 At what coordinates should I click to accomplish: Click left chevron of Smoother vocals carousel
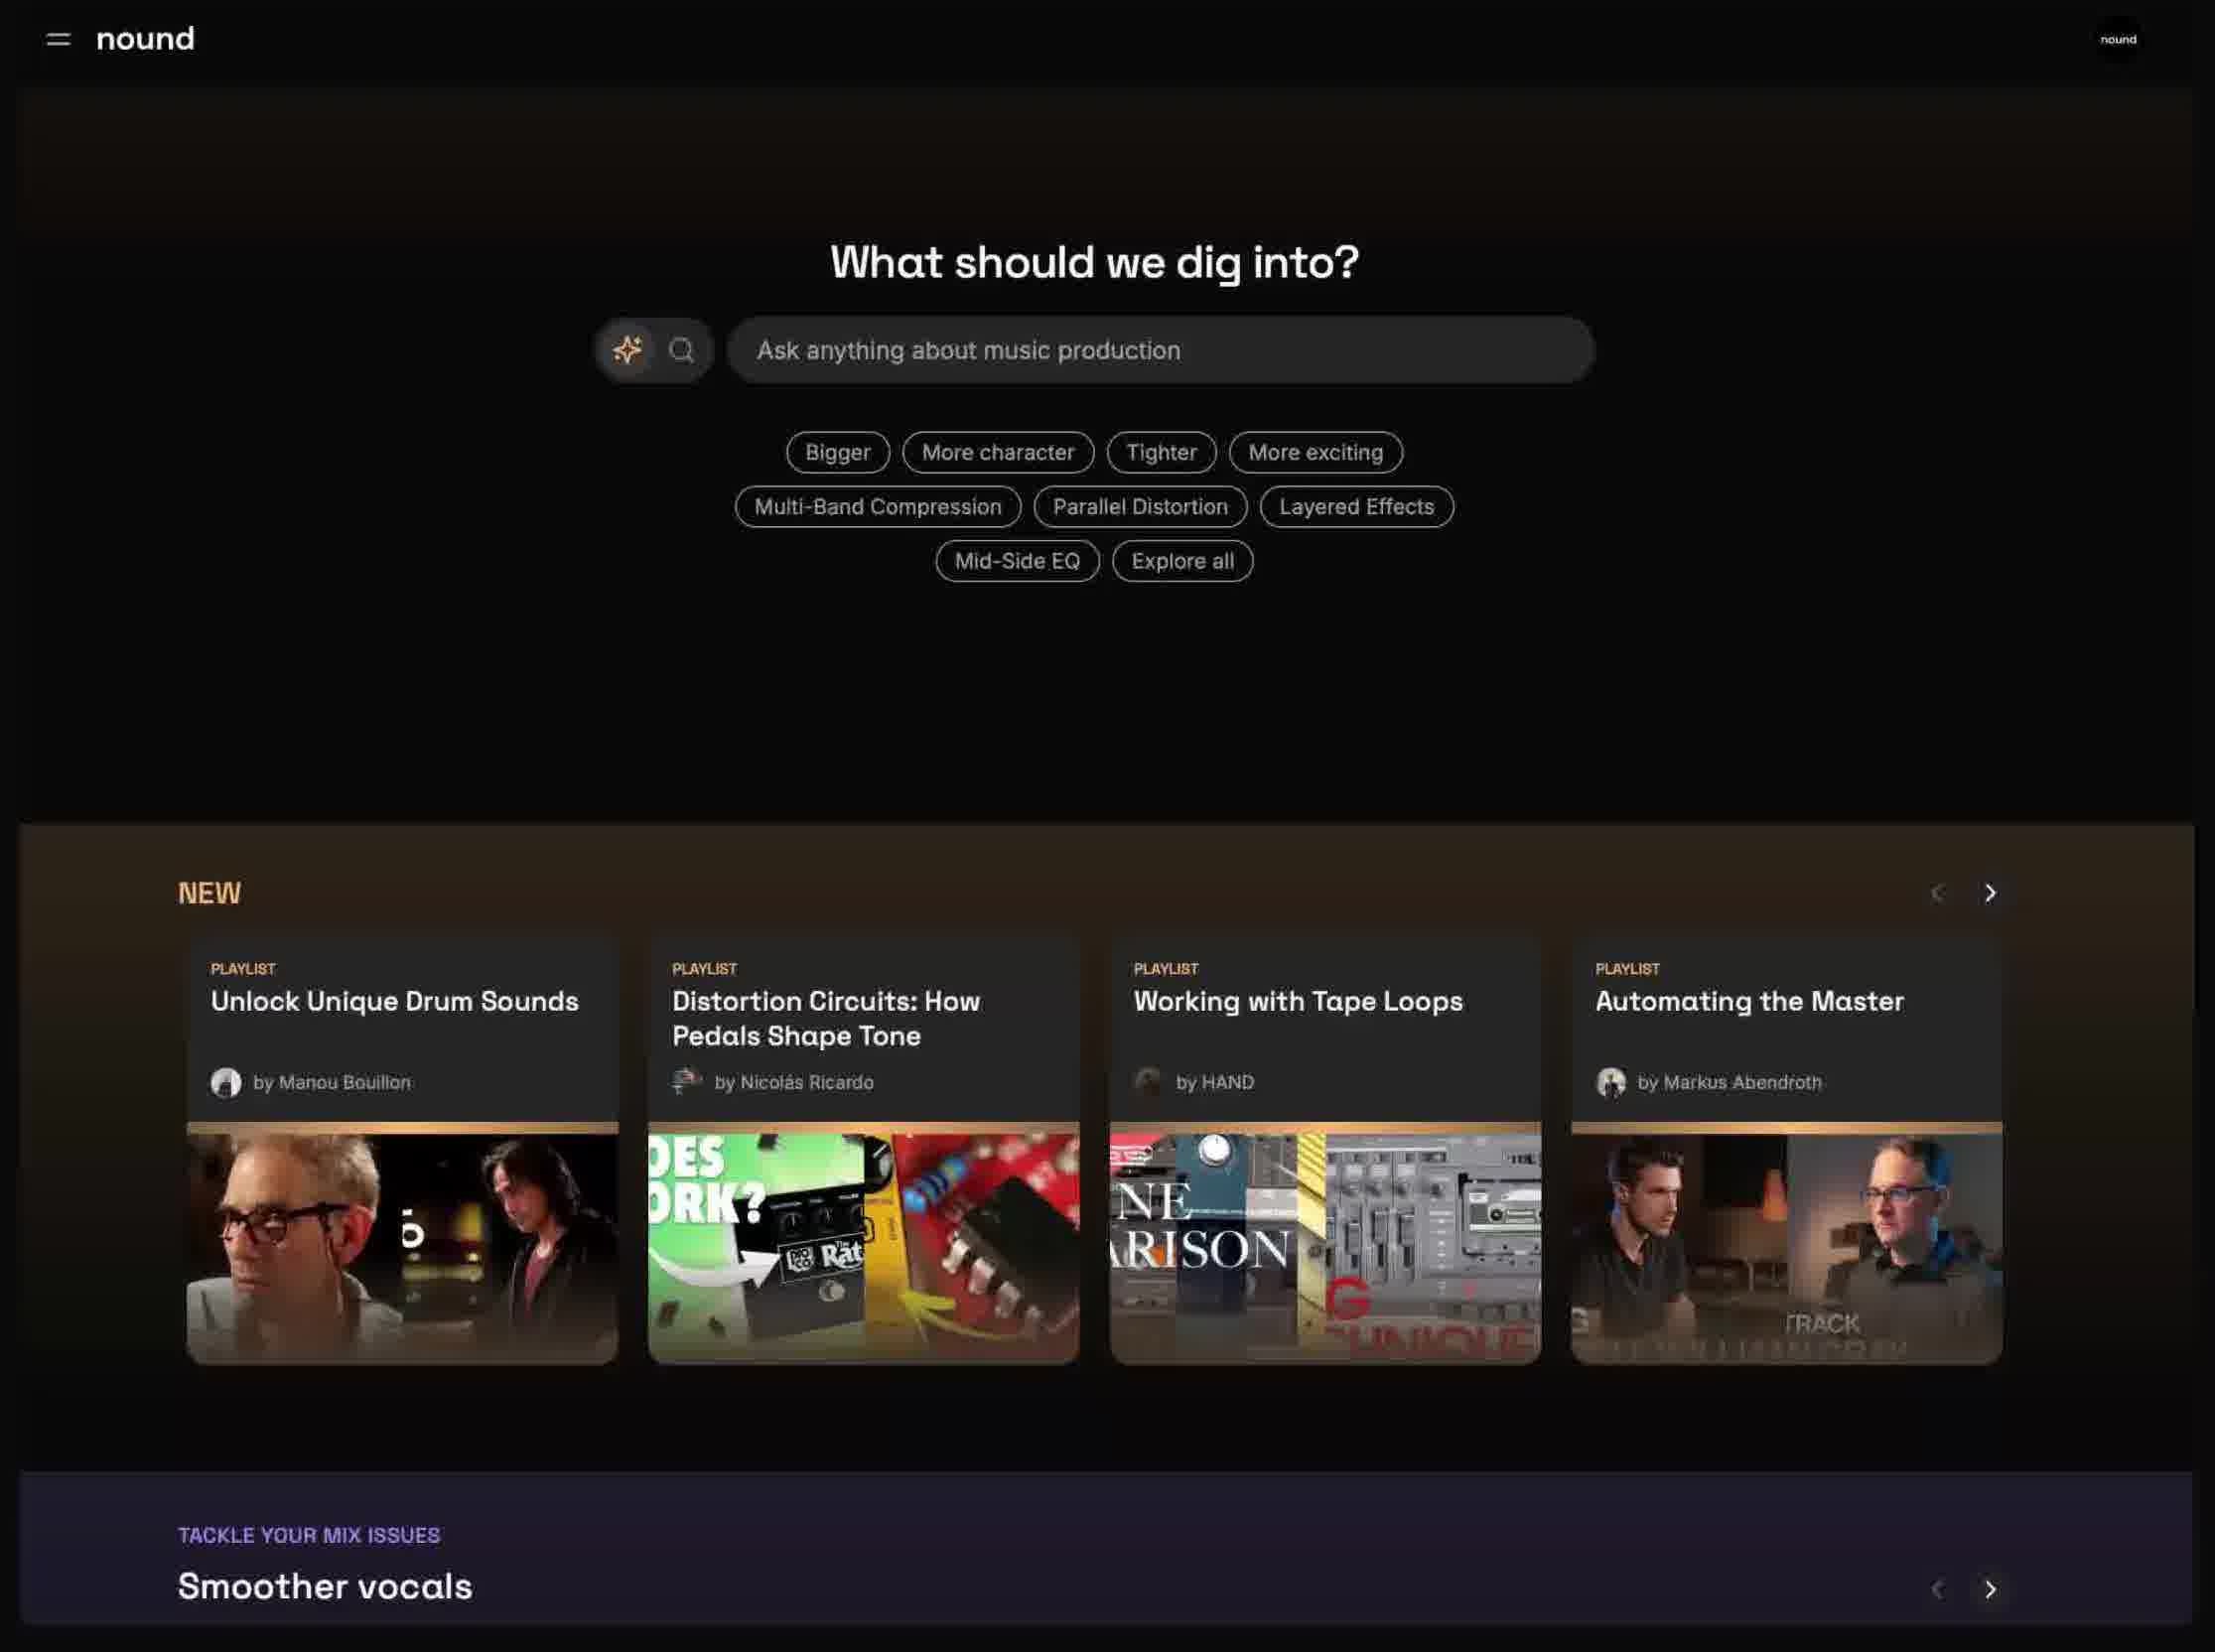coord(1937,1589)
